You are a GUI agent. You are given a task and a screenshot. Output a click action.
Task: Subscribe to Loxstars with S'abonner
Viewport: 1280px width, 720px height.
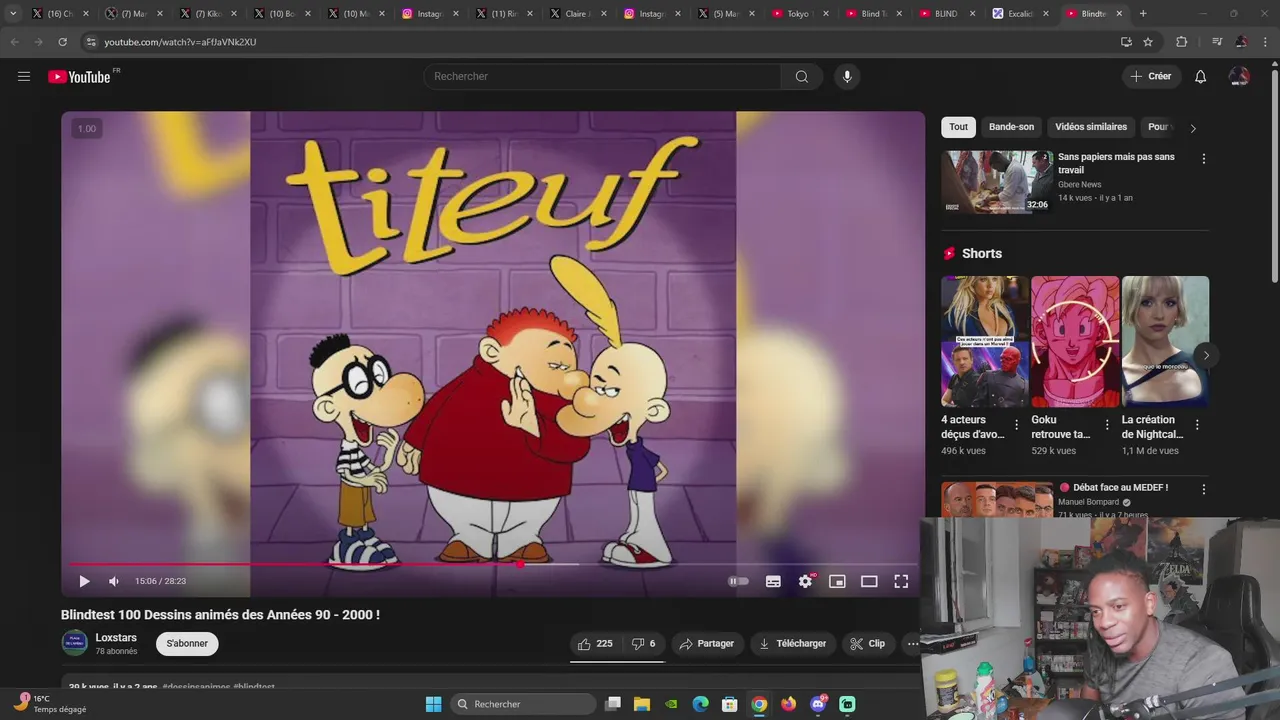click(187, 644)
